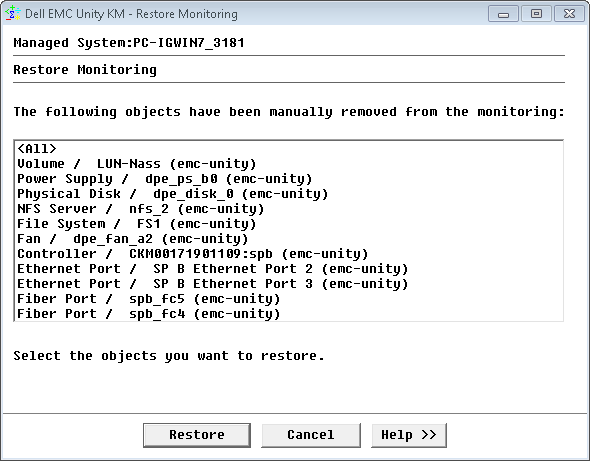
Task: Maximize the Restore Monitoring window
Action: click(536, 14)
